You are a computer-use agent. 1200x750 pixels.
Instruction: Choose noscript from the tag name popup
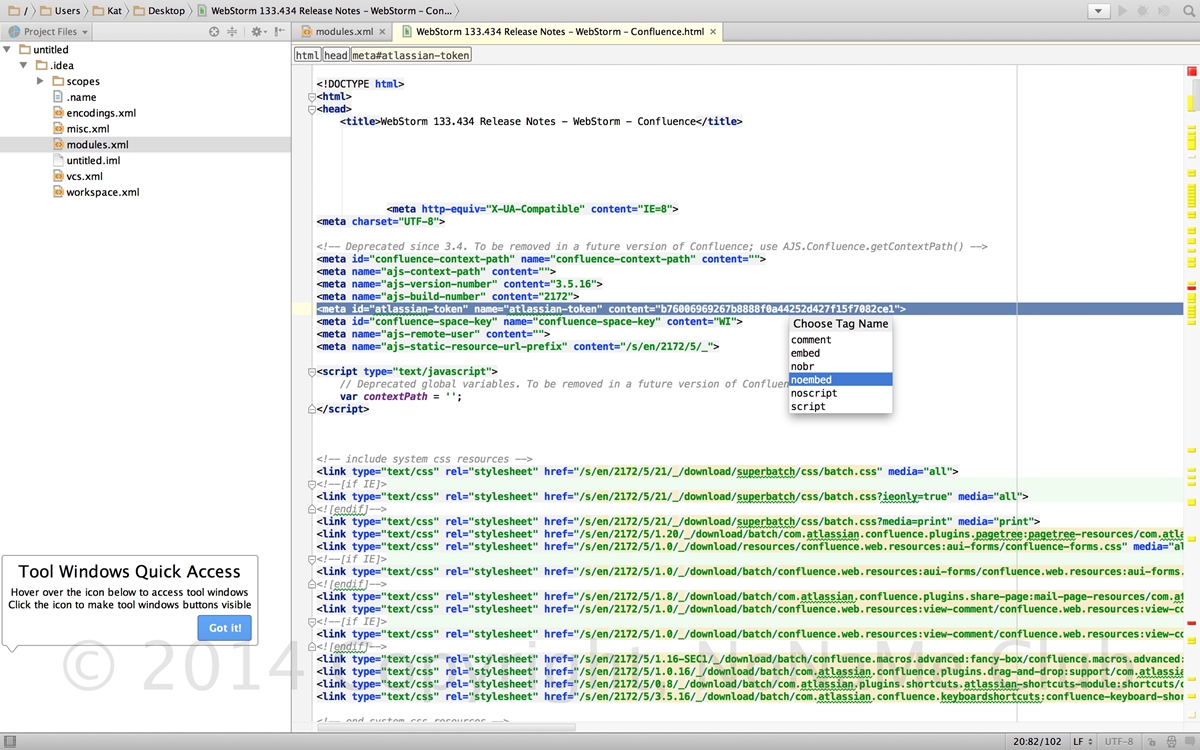(840, 393)
